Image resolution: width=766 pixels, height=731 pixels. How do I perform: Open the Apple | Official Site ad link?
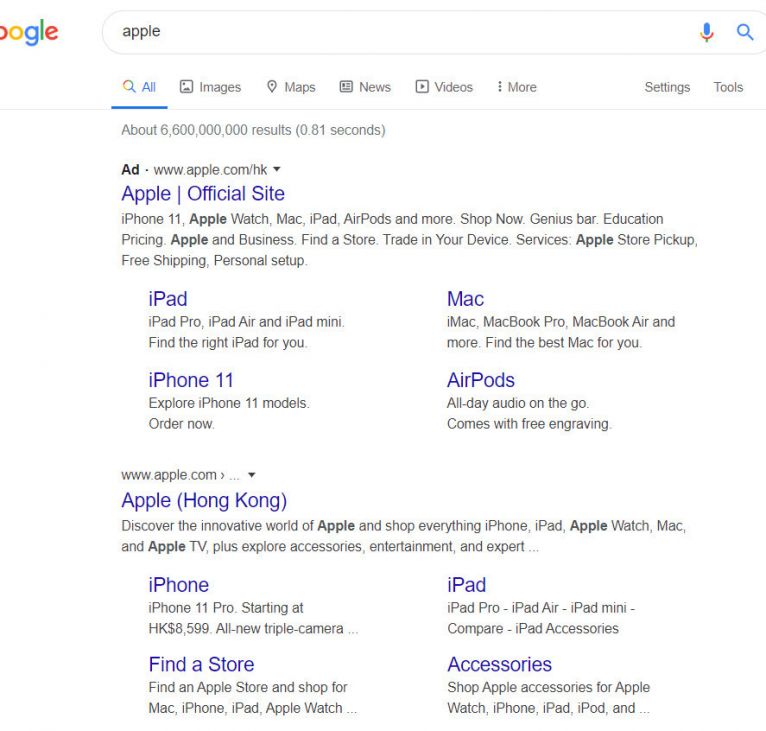tap(203, 194)
